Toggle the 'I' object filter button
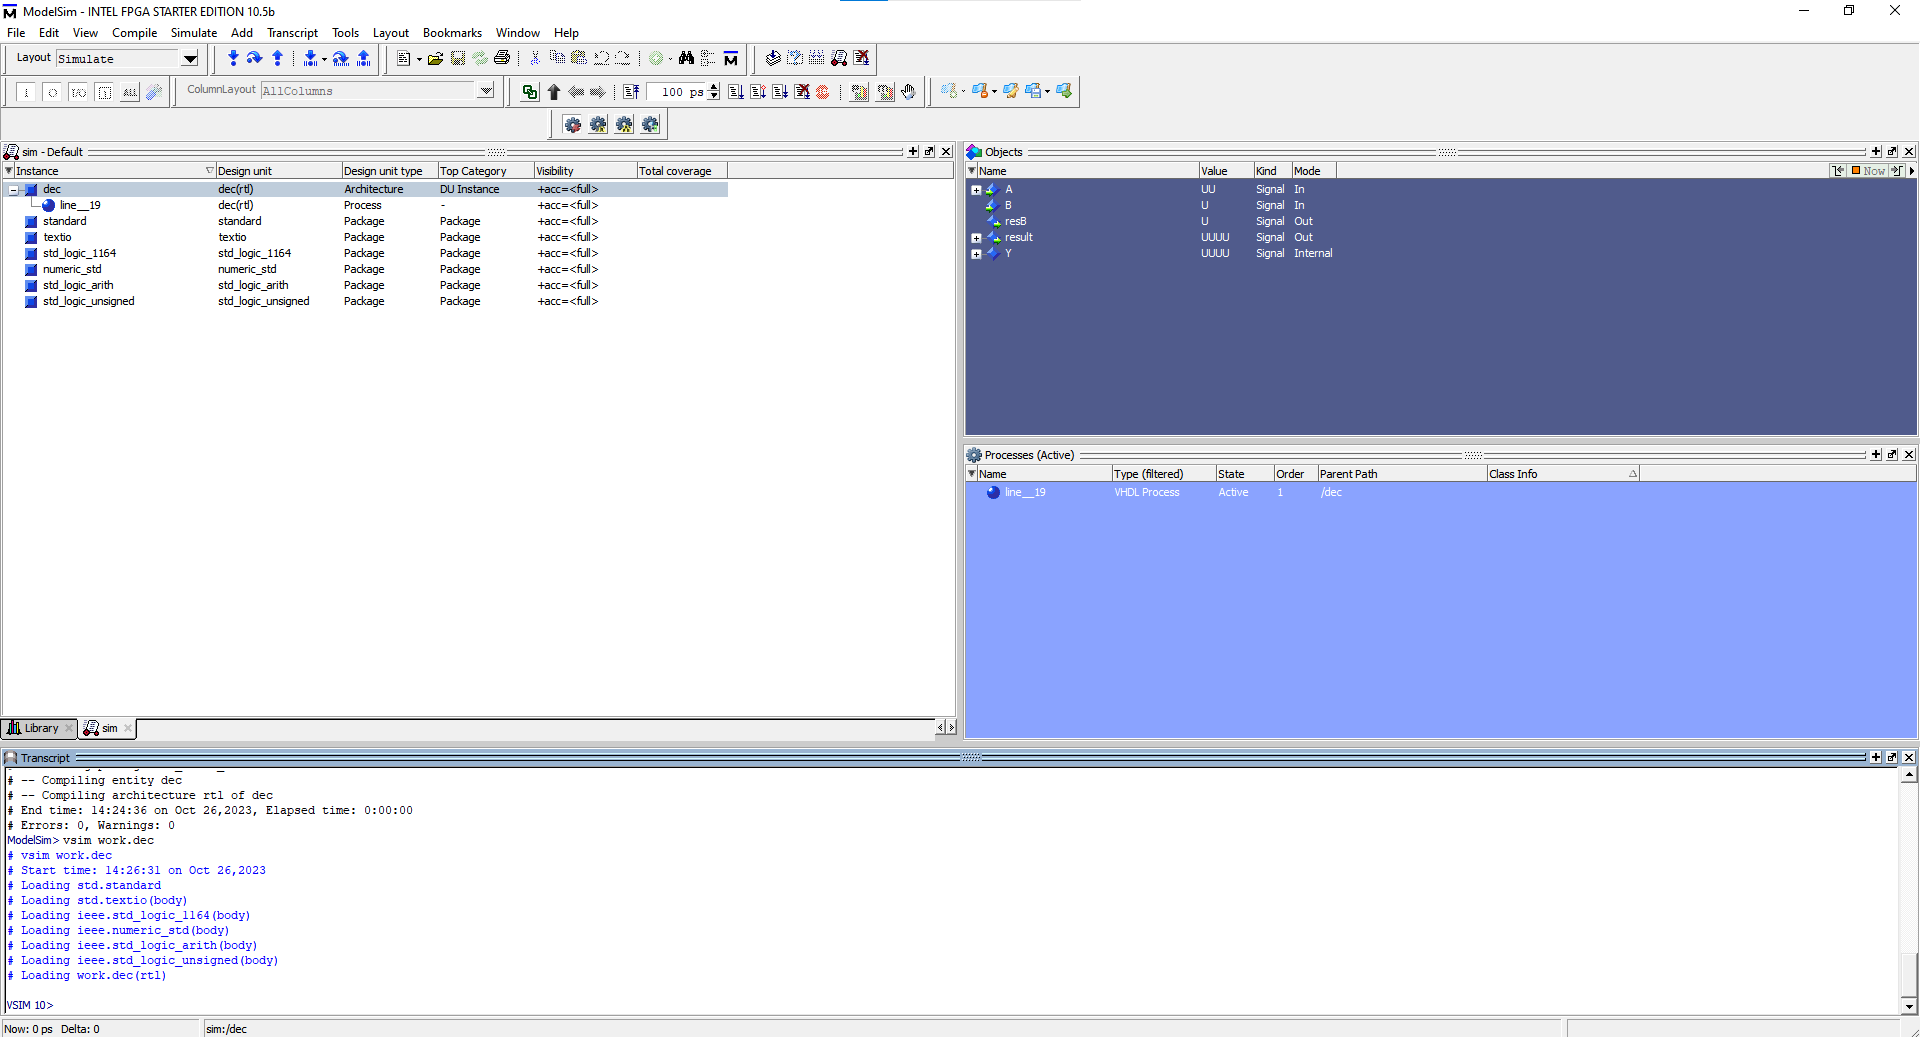Viewport: 1920px width, 1037px height. point(26,92)
